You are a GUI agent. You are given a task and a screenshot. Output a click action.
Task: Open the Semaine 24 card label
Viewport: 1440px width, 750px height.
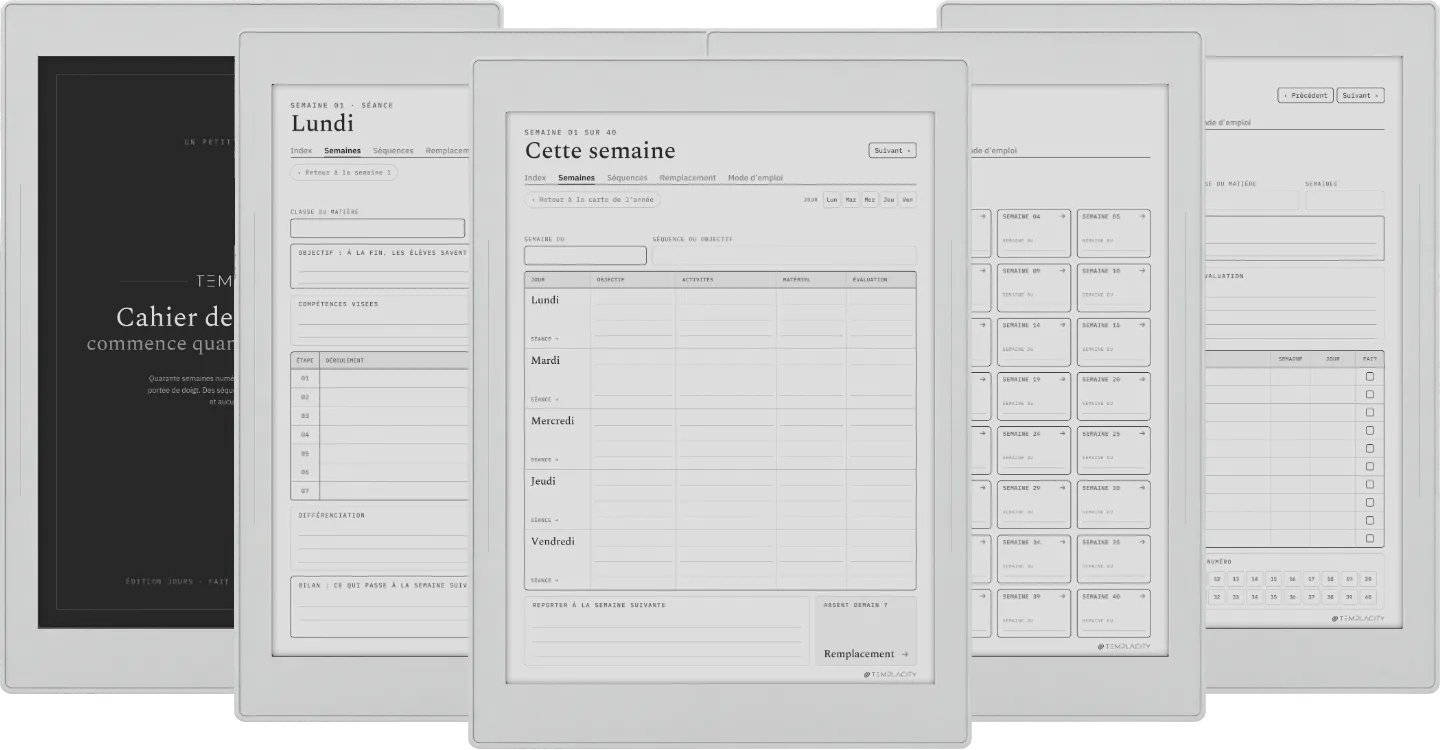point(1021,434)
